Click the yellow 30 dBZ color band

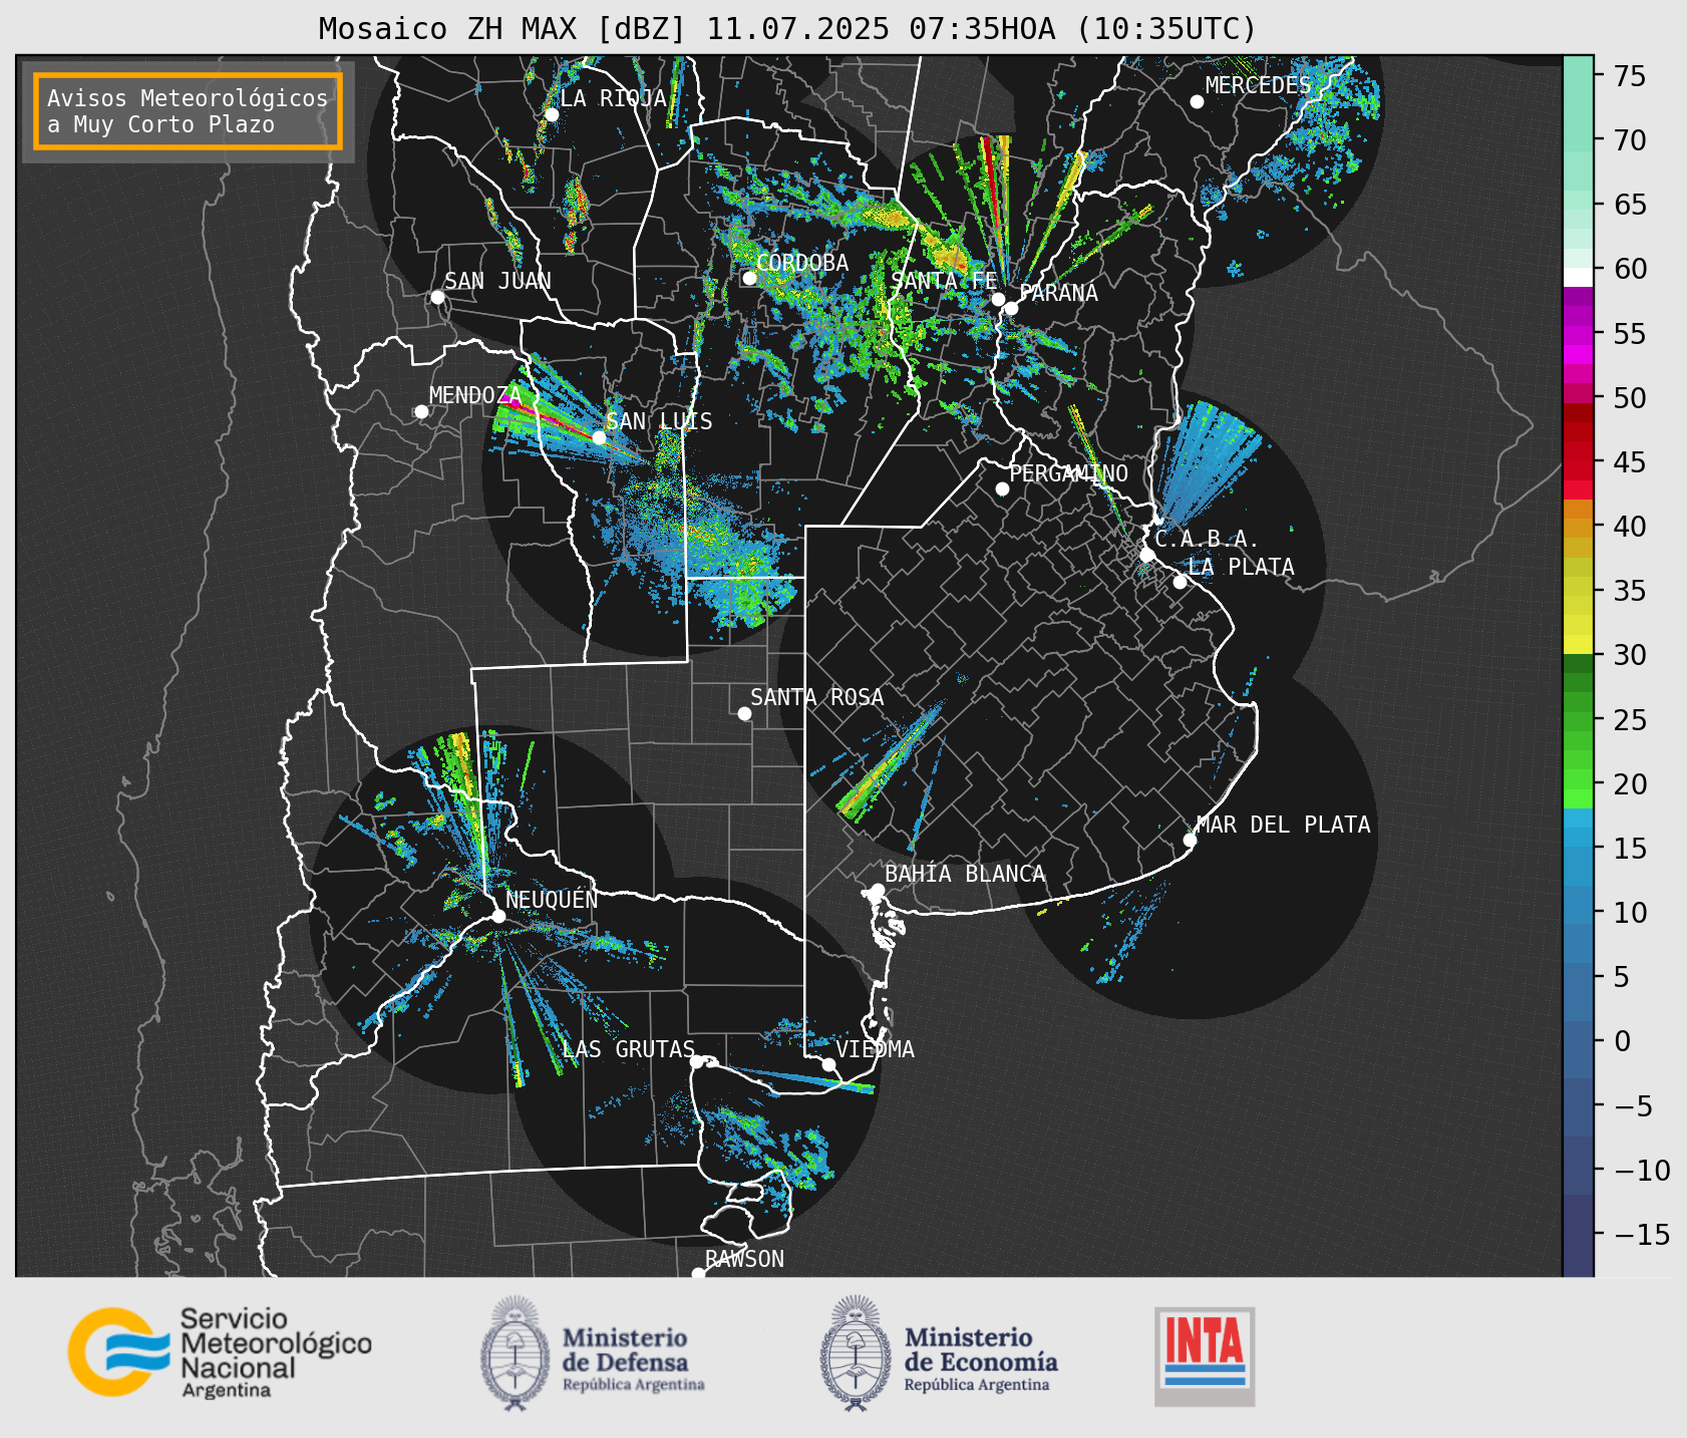(1578, 645)
